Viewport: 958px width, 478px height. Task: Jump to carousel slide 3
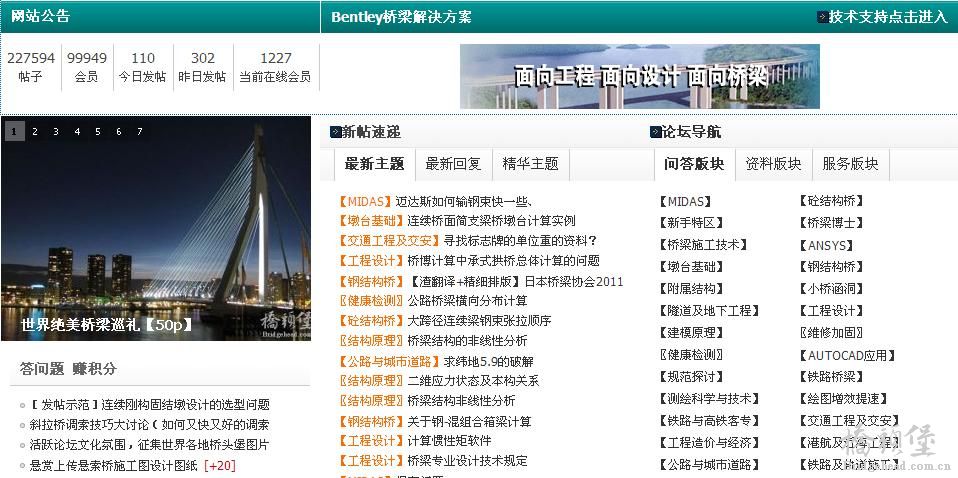[56, 131]
